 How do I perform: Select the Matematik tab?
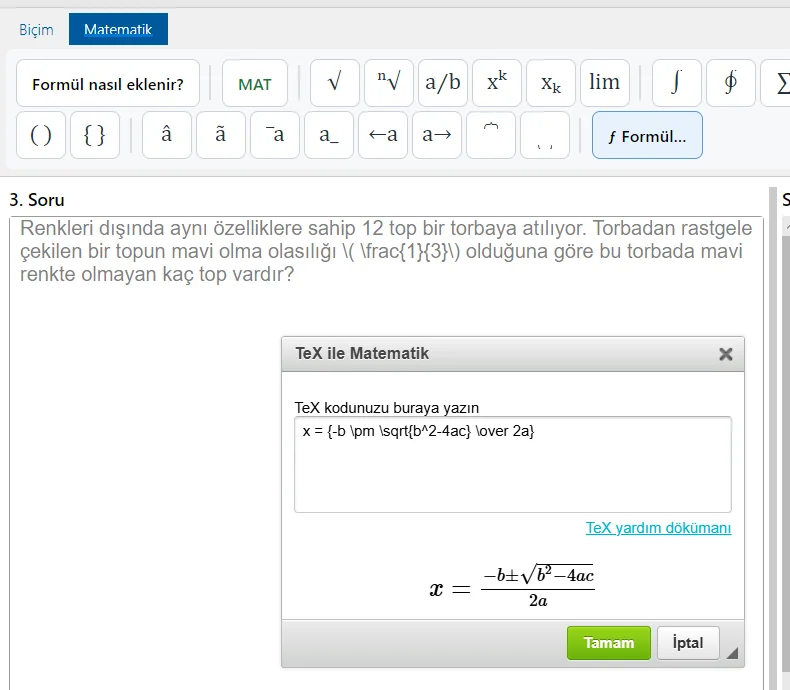click(118, 29)
